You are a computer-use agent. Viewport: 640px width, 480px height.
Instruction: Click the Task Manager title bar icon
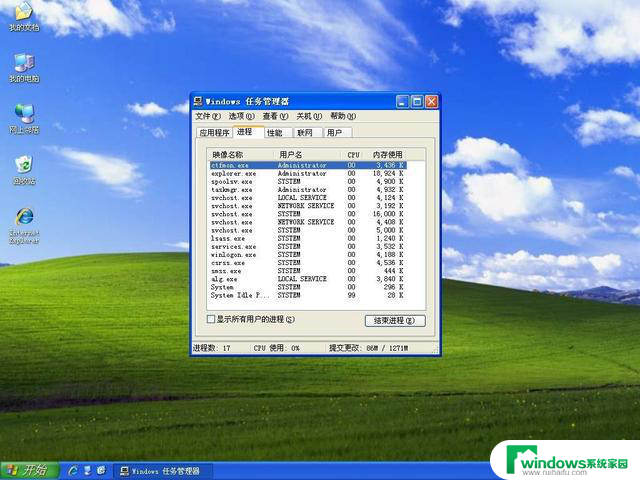(198, 101)
